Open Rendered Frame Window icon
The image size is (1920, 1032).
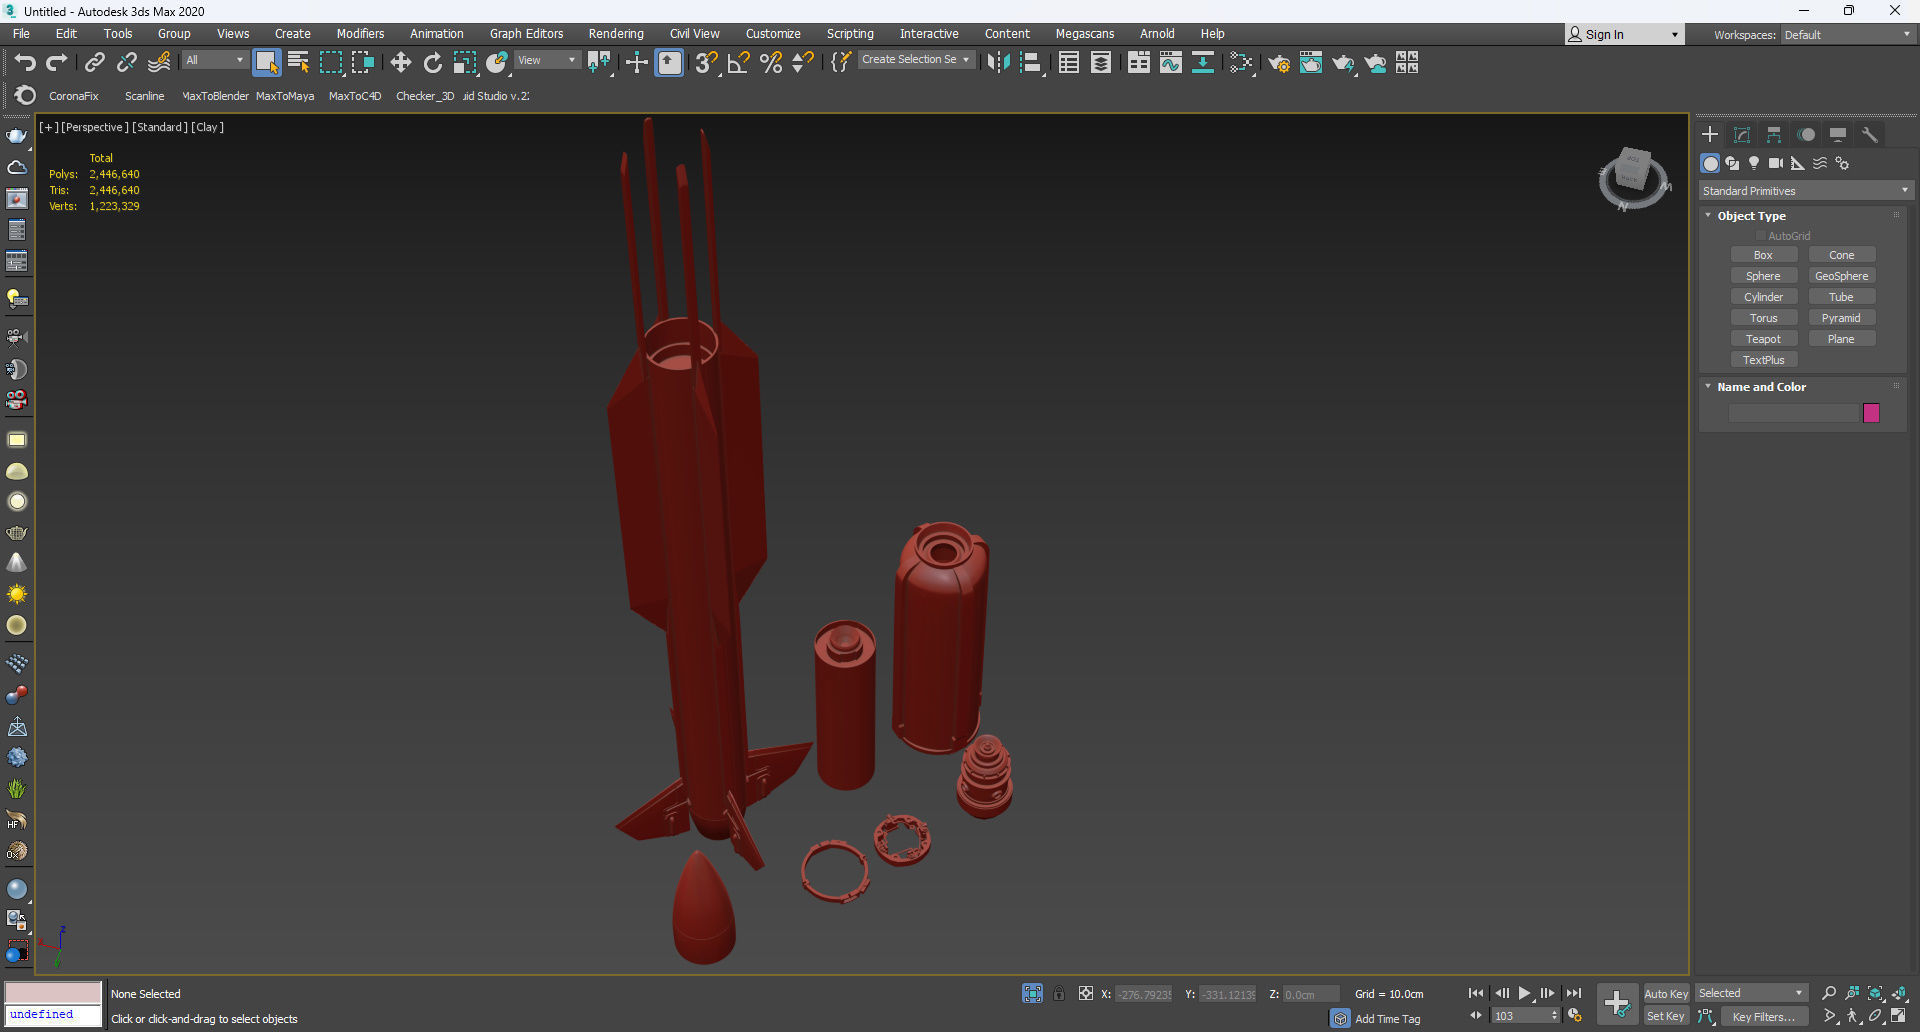point(1311,63)
